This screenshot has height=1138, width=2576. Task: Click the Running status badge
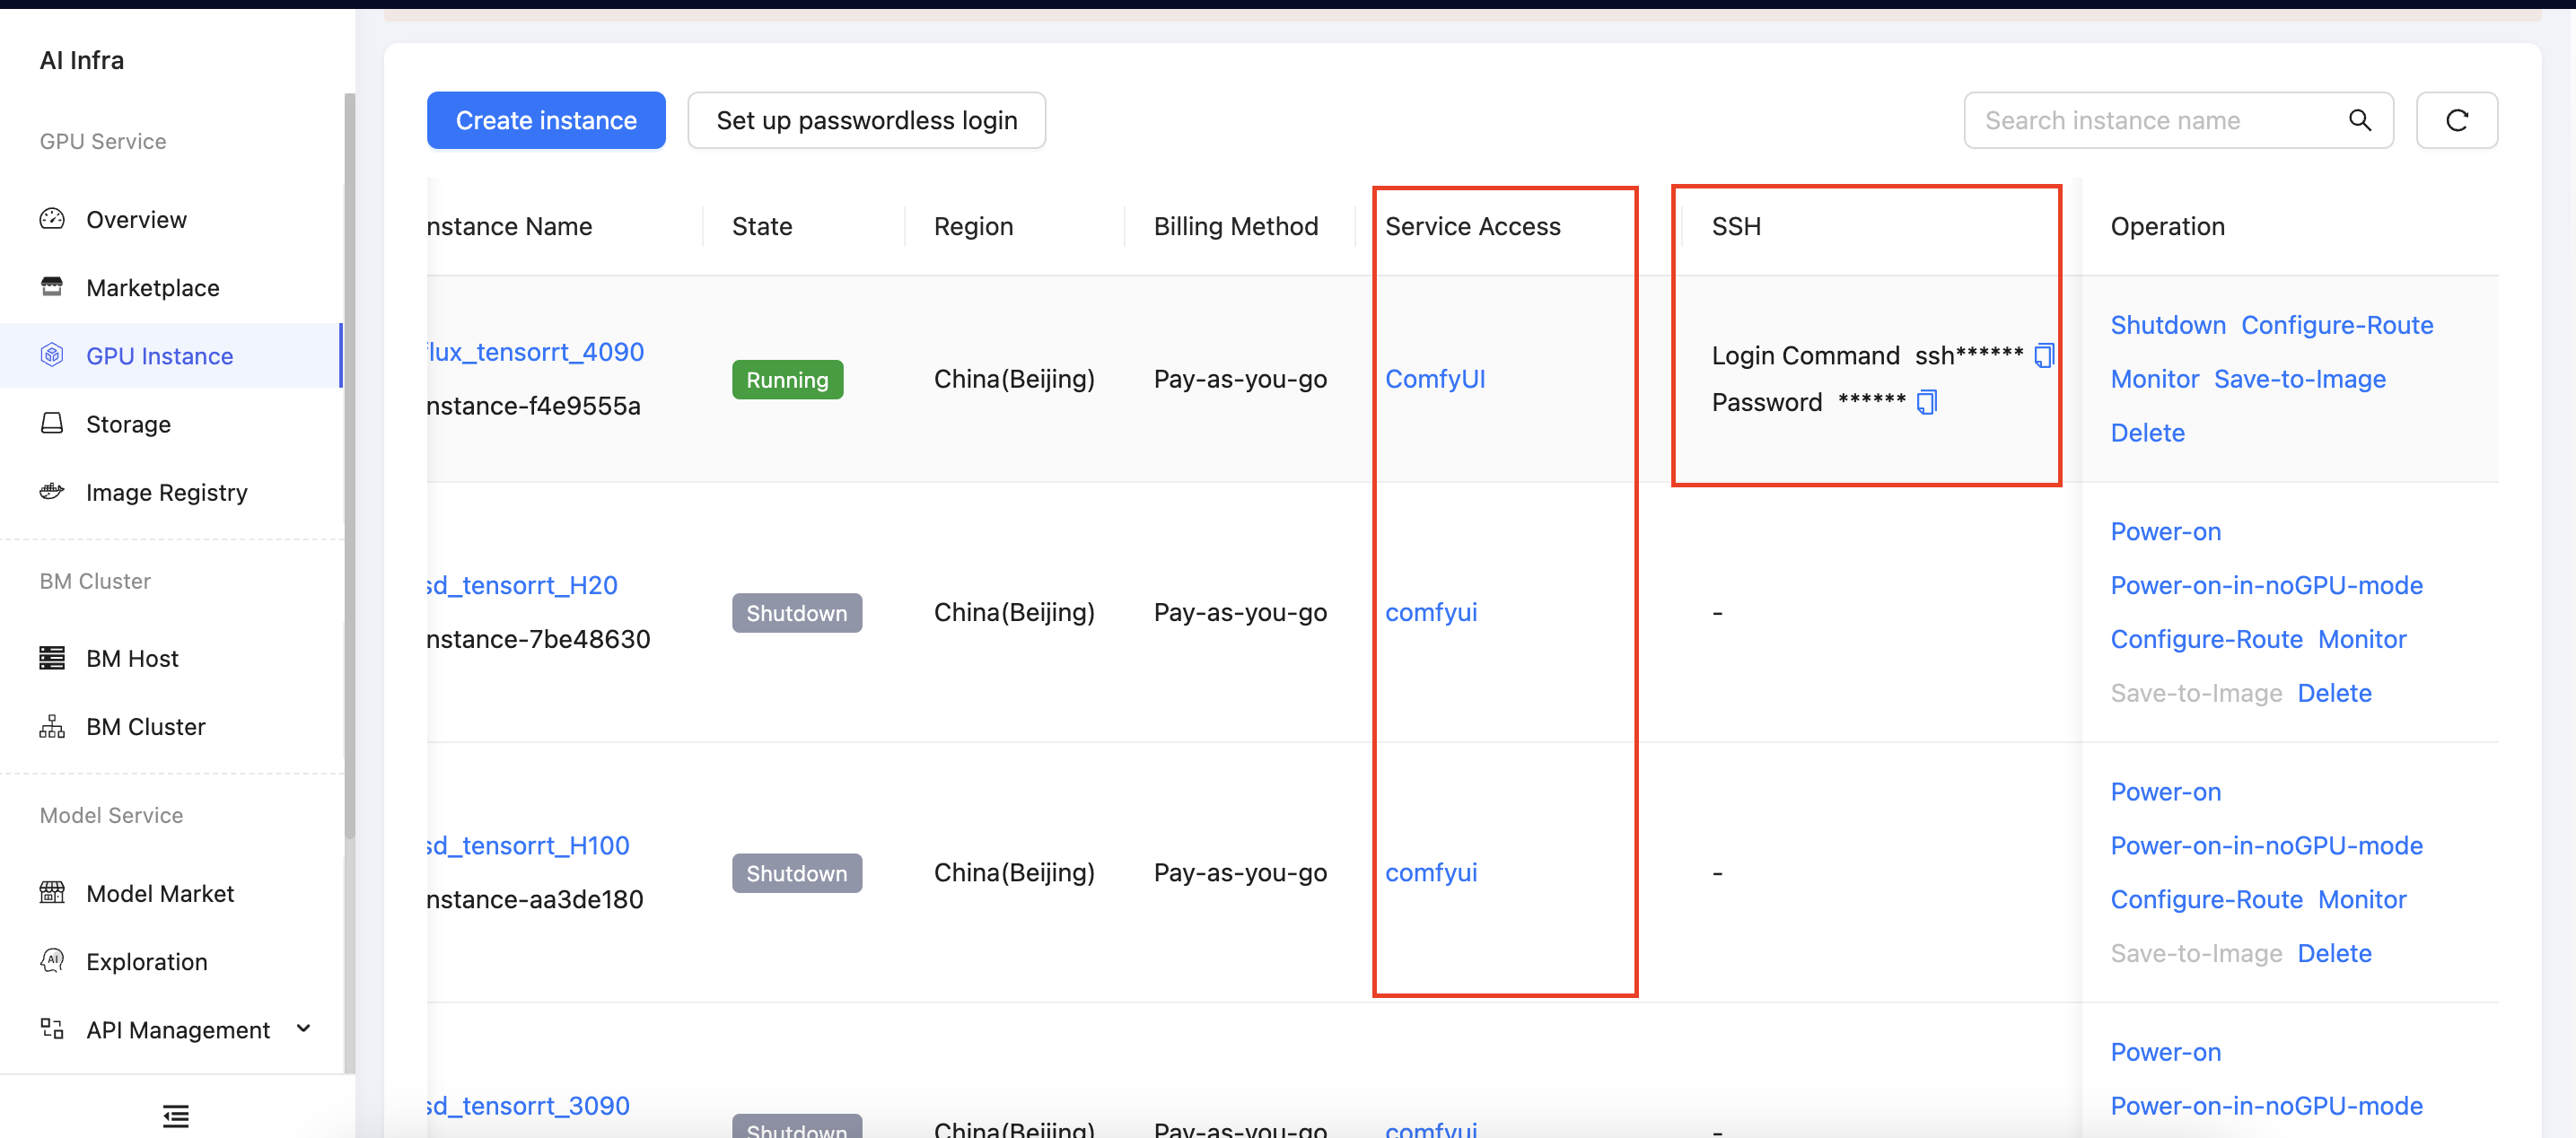(787, 379)
